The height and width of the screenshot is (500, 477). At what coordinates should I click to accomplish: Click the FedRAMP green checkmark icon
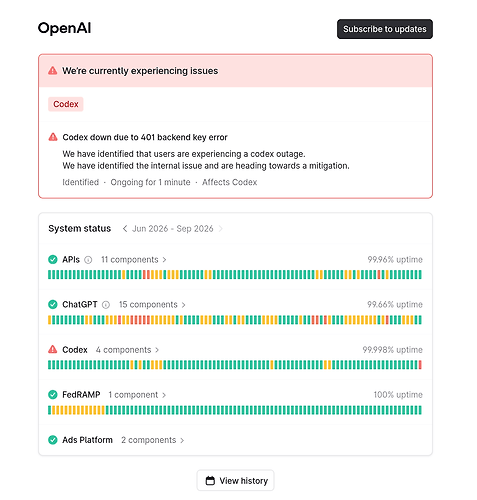(x=53, y=395)
